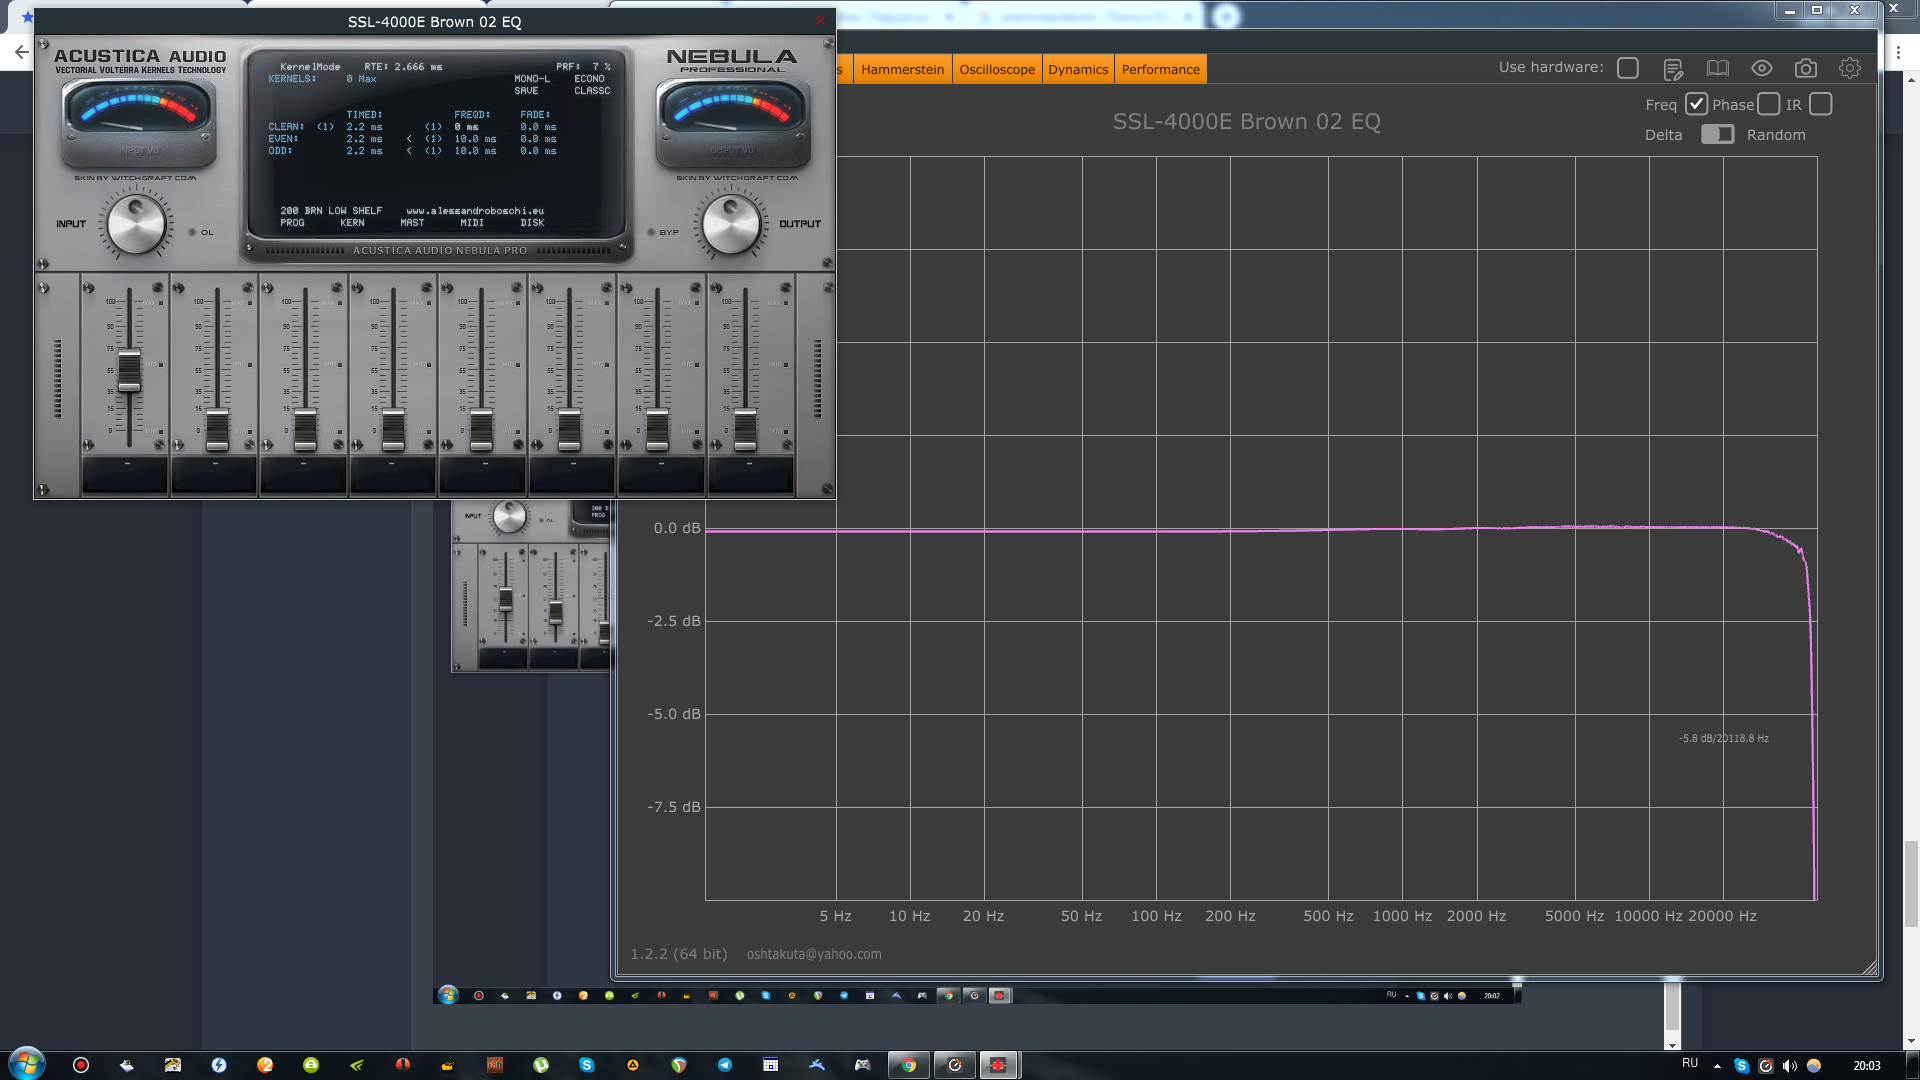Click the eye view icon
Screen dimensions: 1920x1080
[x=1762, y=68]
